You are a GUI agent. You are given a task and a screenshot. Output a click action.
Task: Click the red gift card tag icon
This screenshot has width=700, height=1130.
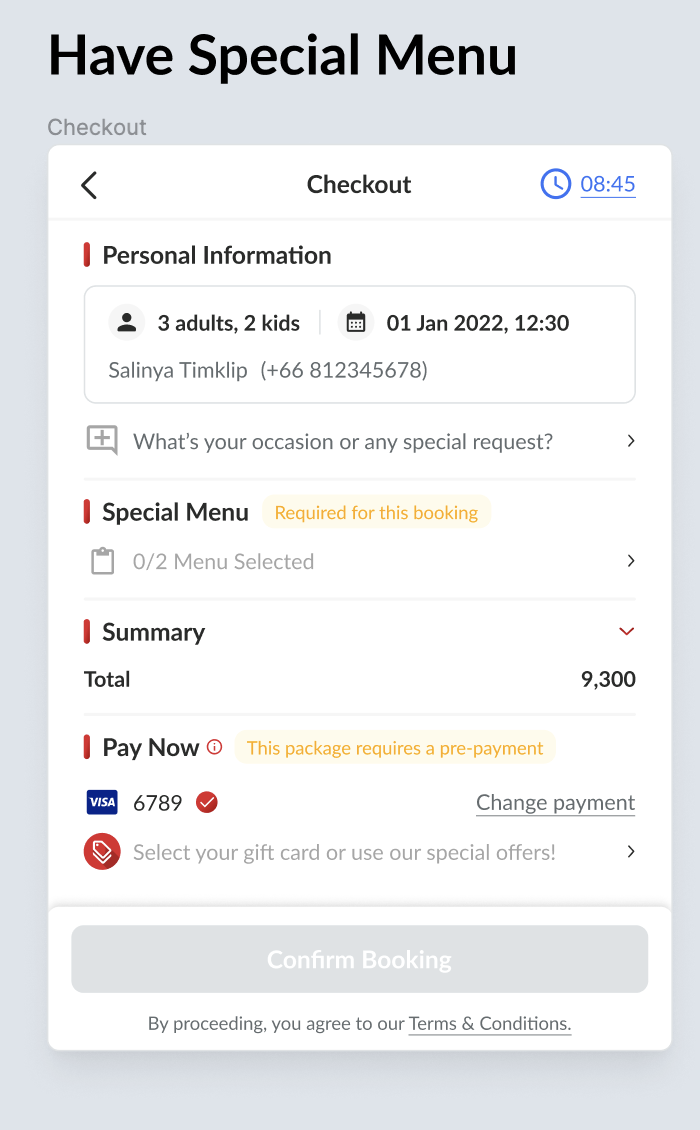point(102,852)
